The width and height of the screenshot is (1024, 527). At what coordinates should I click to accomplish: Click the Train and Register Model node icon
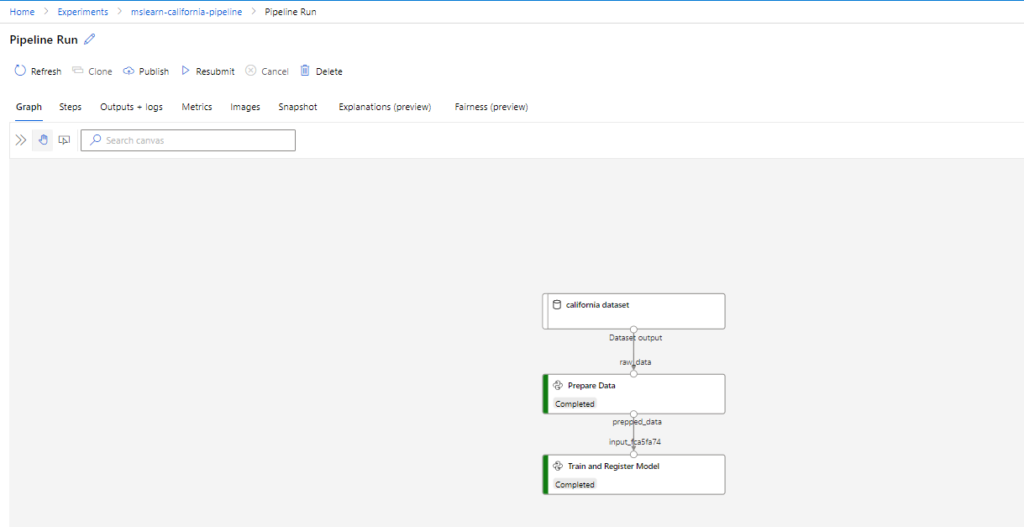(558, 466)
